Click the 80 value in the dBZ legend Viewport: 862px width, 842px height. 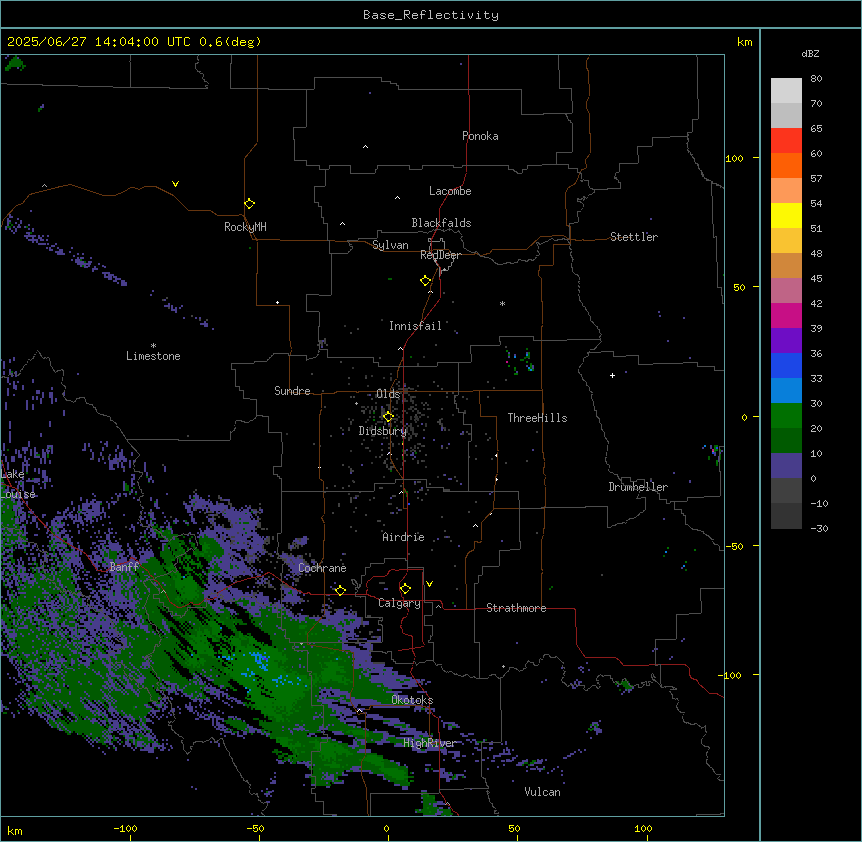pos(816,79)
